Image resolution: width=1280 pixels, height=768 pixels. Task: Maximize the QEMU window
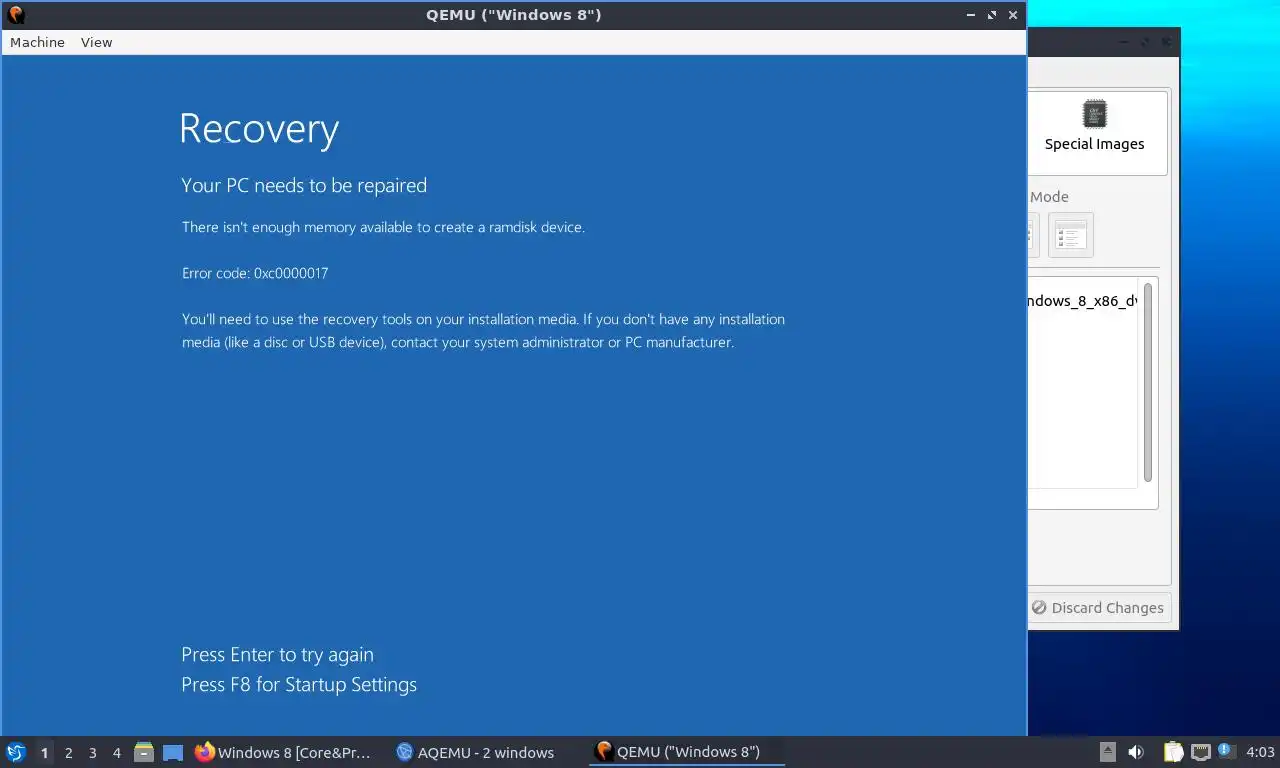(992, 15)
